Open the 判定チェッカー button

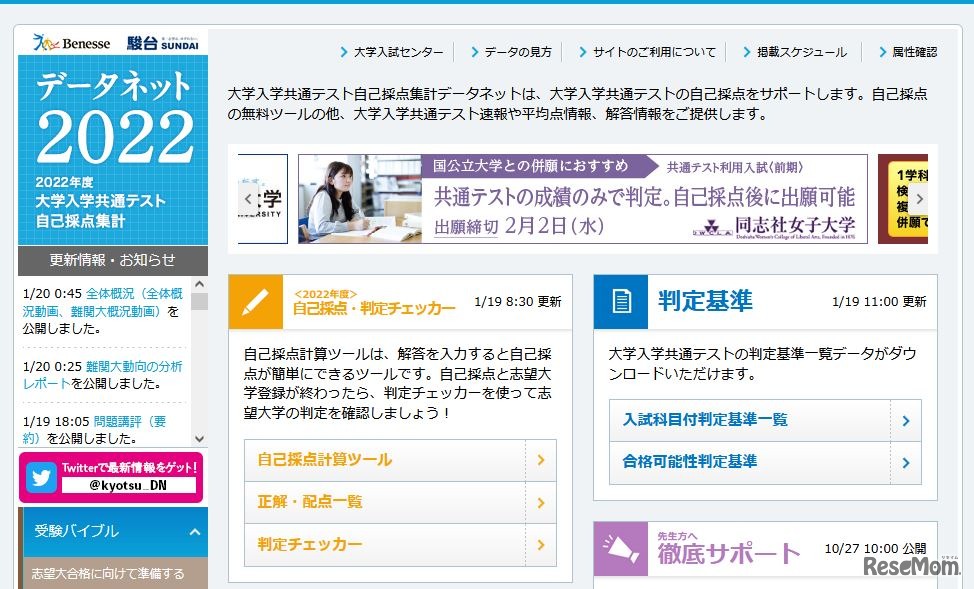coord(400,544)
